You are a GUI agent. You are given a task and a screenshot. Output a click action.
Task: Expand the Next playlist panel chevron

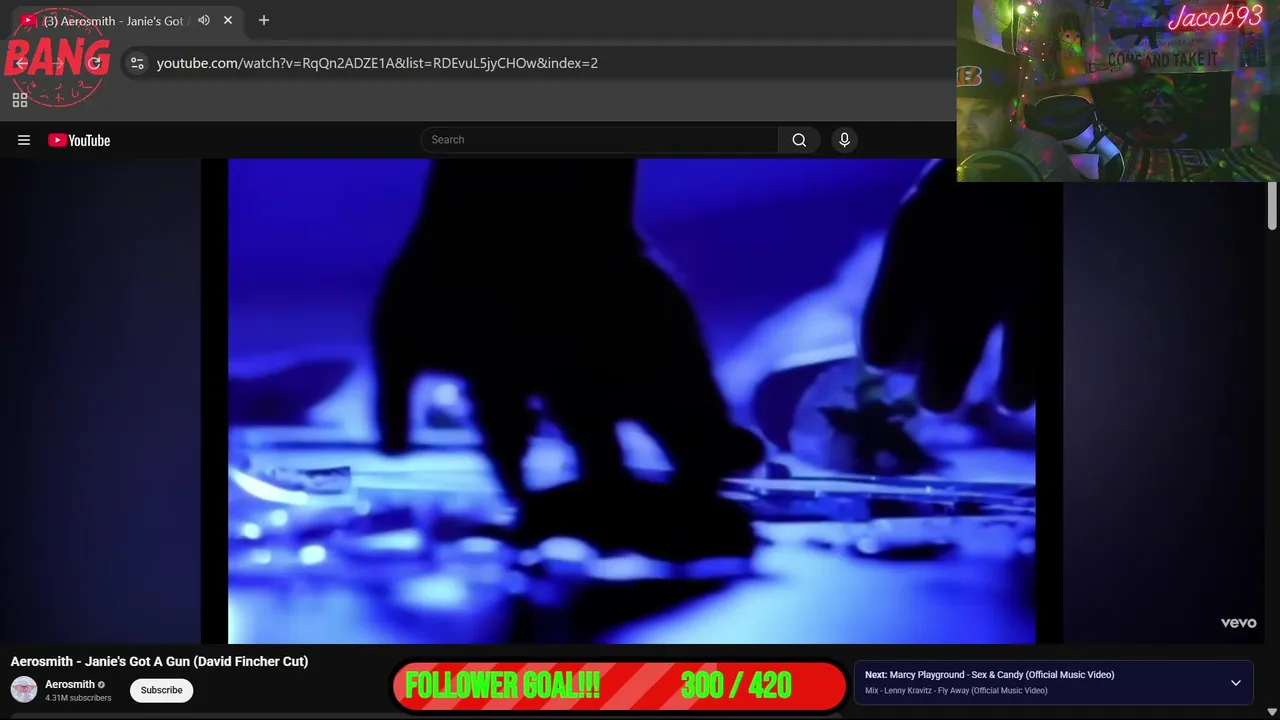point(1236,683)
